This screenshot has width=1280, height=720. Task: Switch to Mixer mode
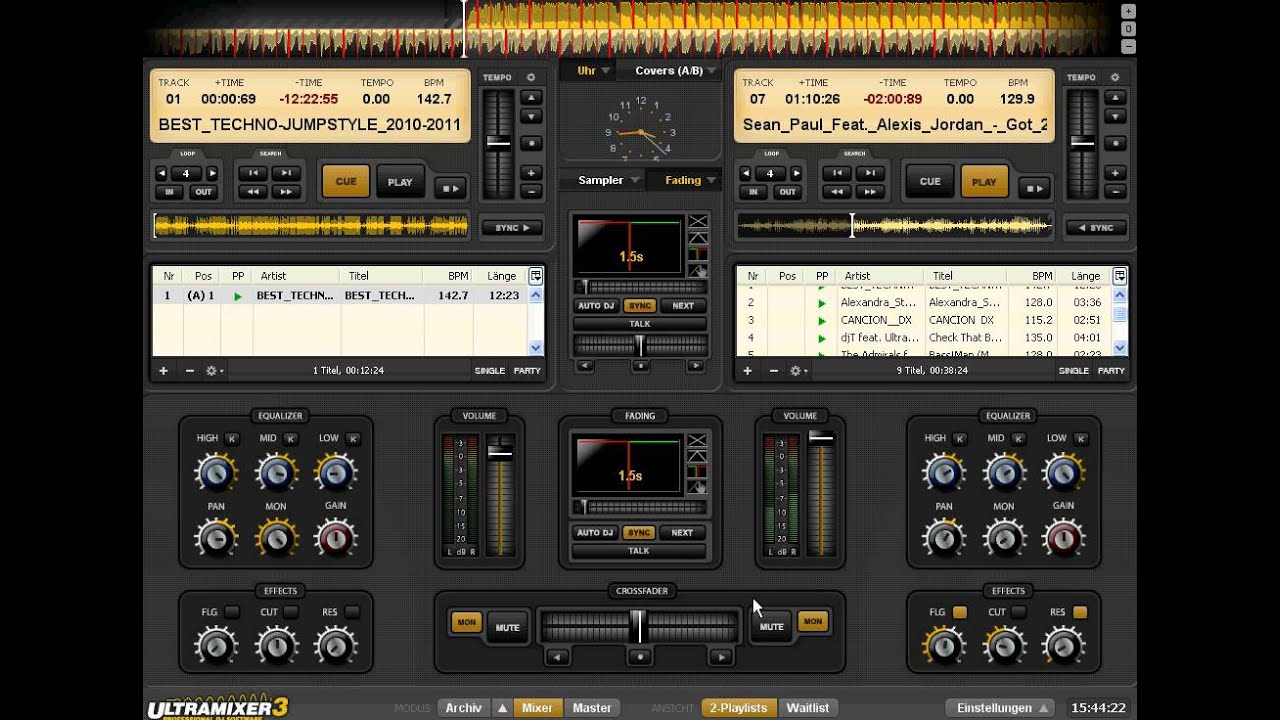537,708
